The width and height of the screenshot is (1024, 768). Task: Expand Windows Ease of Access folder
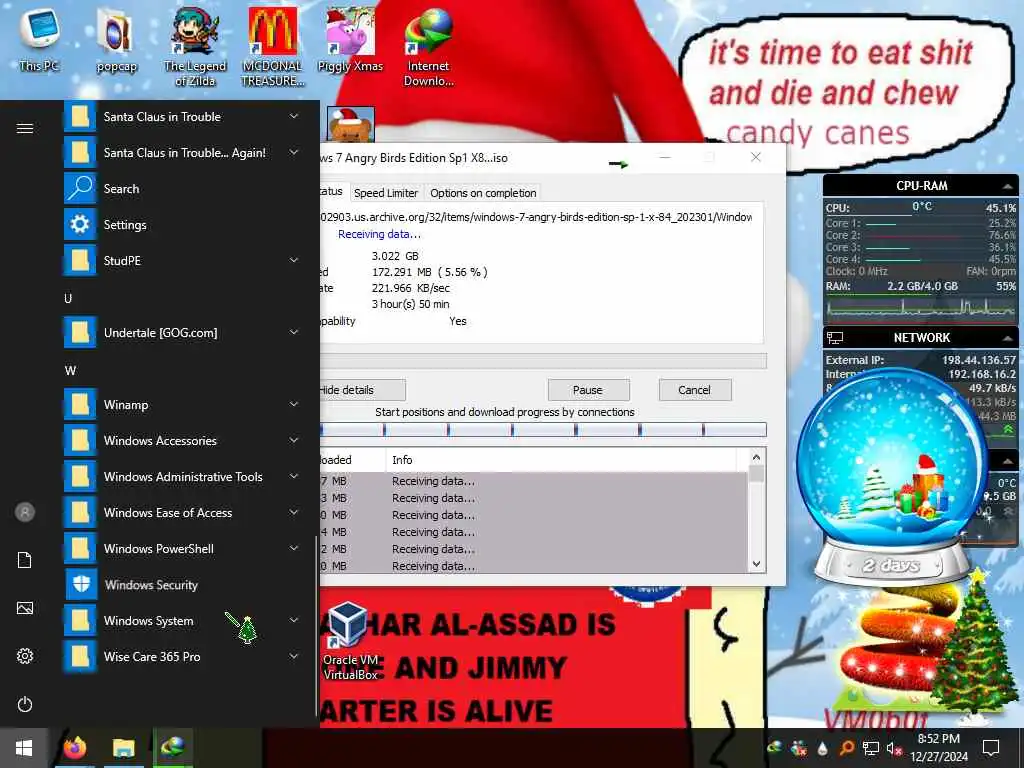coord(294,512)
